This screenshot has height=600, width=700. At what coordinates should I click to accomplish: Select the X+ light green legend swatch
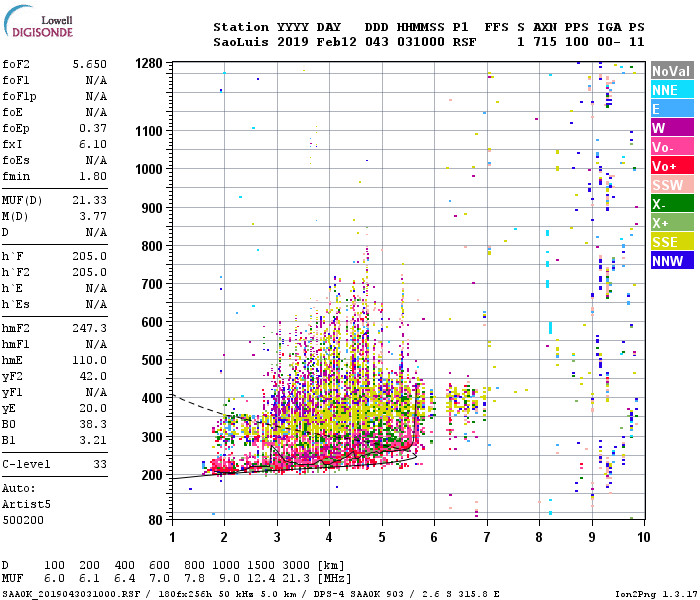tap(672, 223)
